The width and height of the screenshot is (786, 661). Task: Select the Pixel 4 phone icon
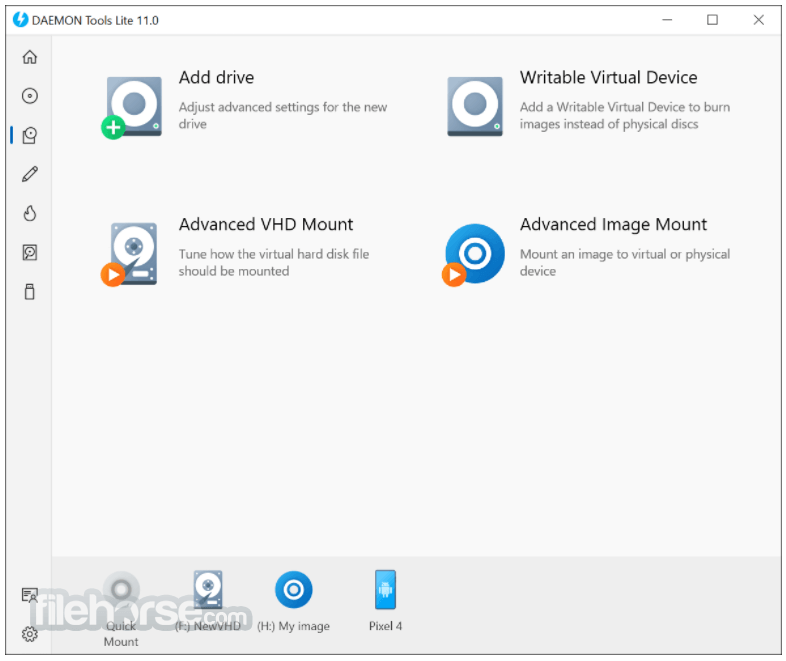pos(385,589)
